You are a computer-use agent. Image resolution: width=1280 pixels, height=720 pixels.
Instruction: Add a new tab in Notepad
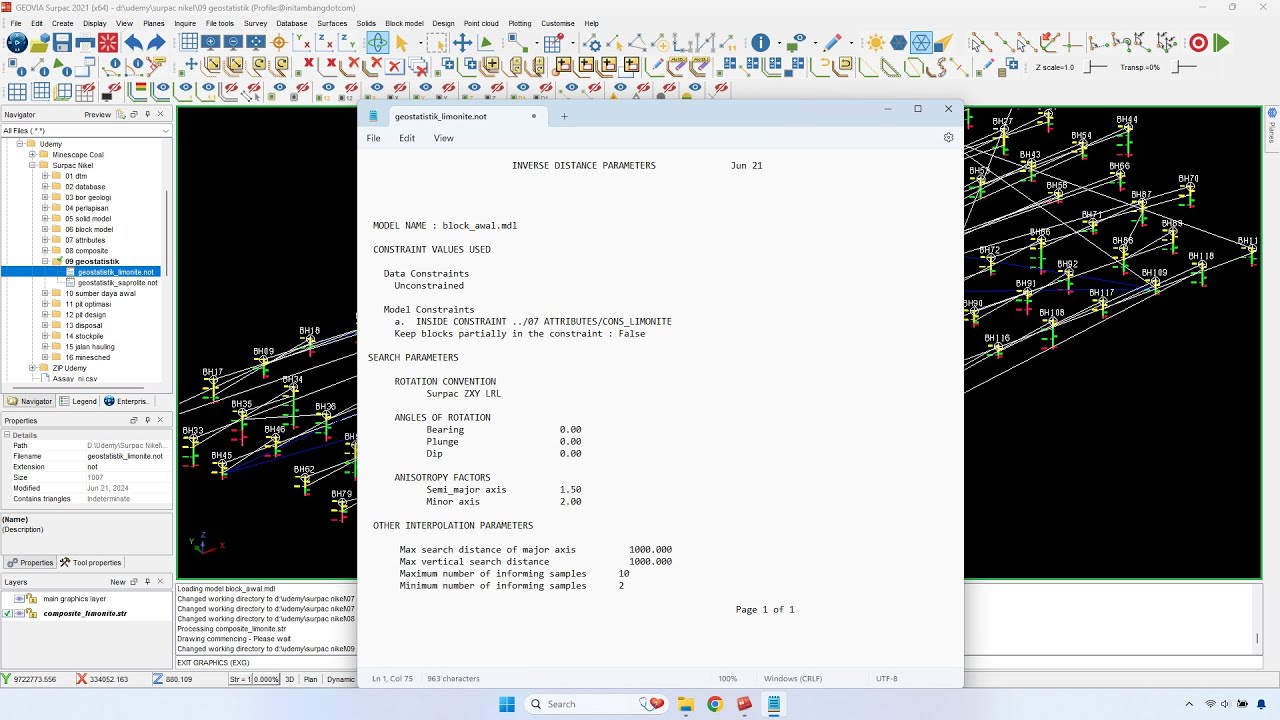564,116
